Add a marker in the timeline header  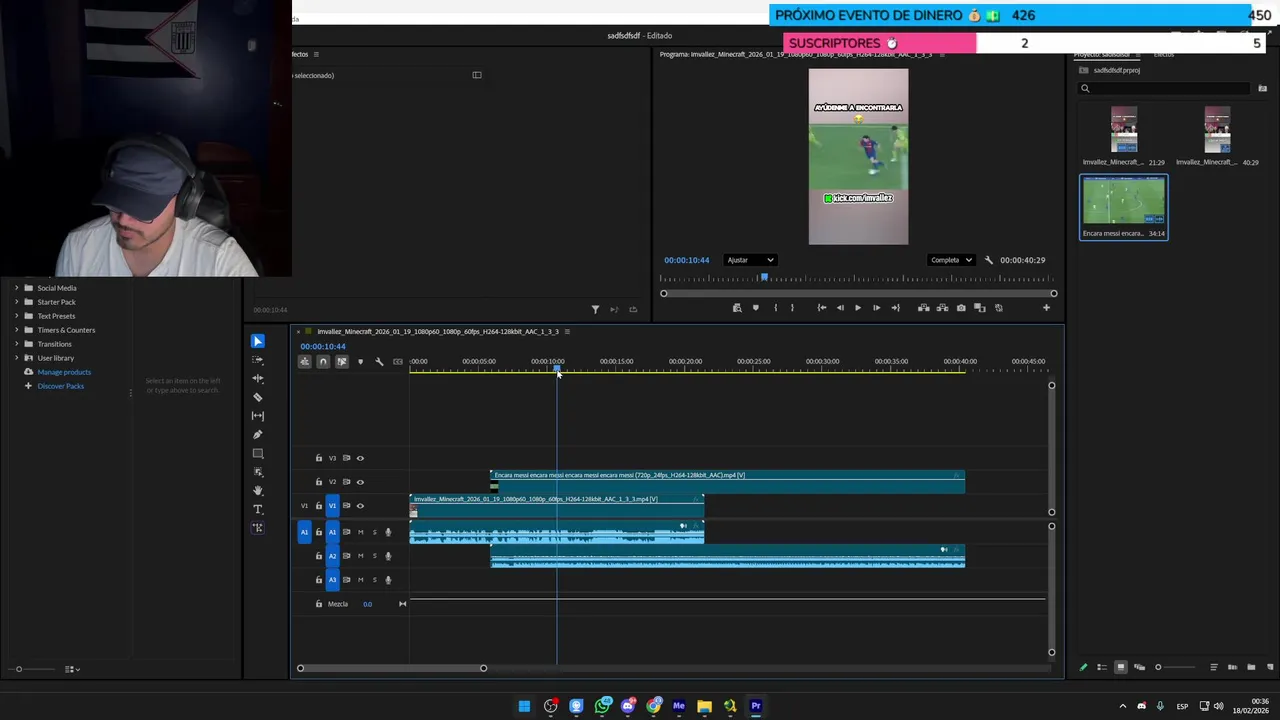(x=360, y=362)
